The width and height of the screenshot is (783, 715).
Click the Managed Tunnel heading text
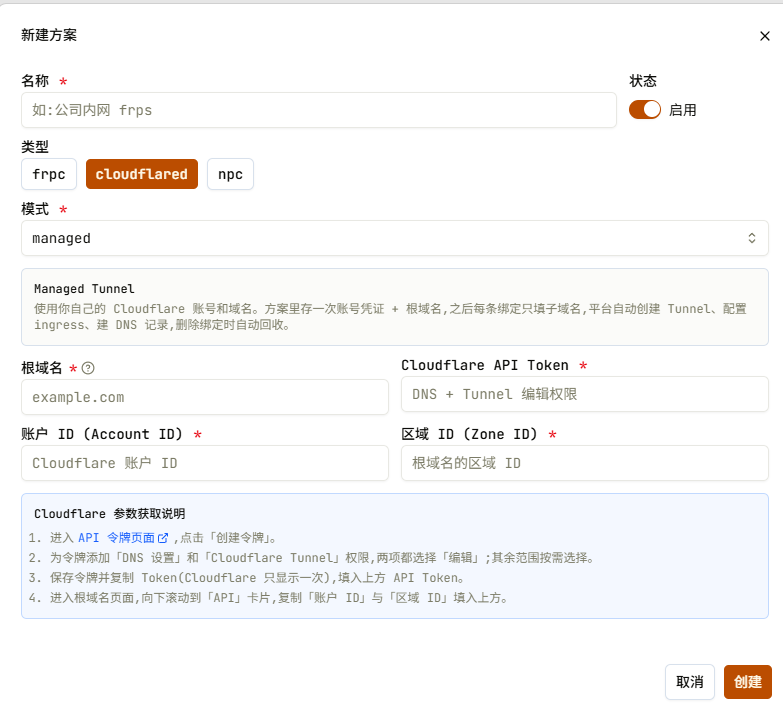click(x=84, y=289)
